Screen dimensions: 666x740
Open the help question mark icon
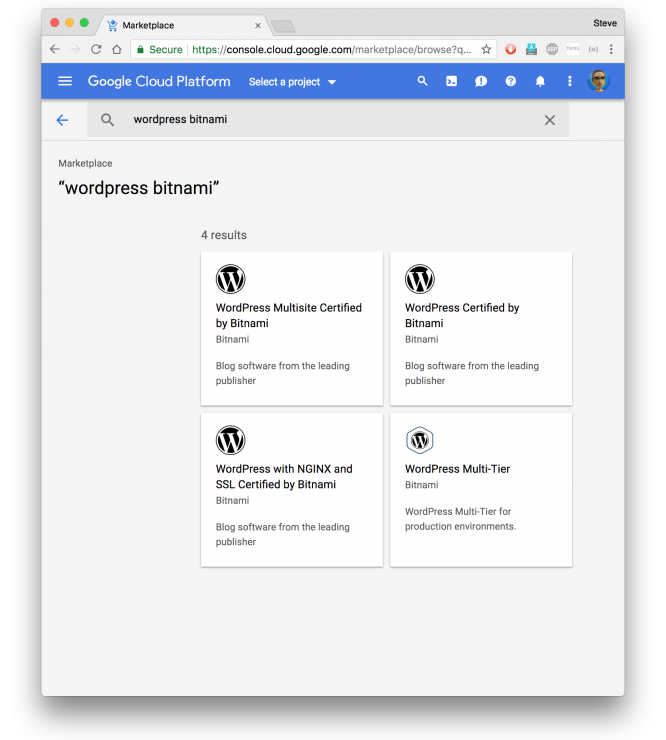(x=511, y=81)
